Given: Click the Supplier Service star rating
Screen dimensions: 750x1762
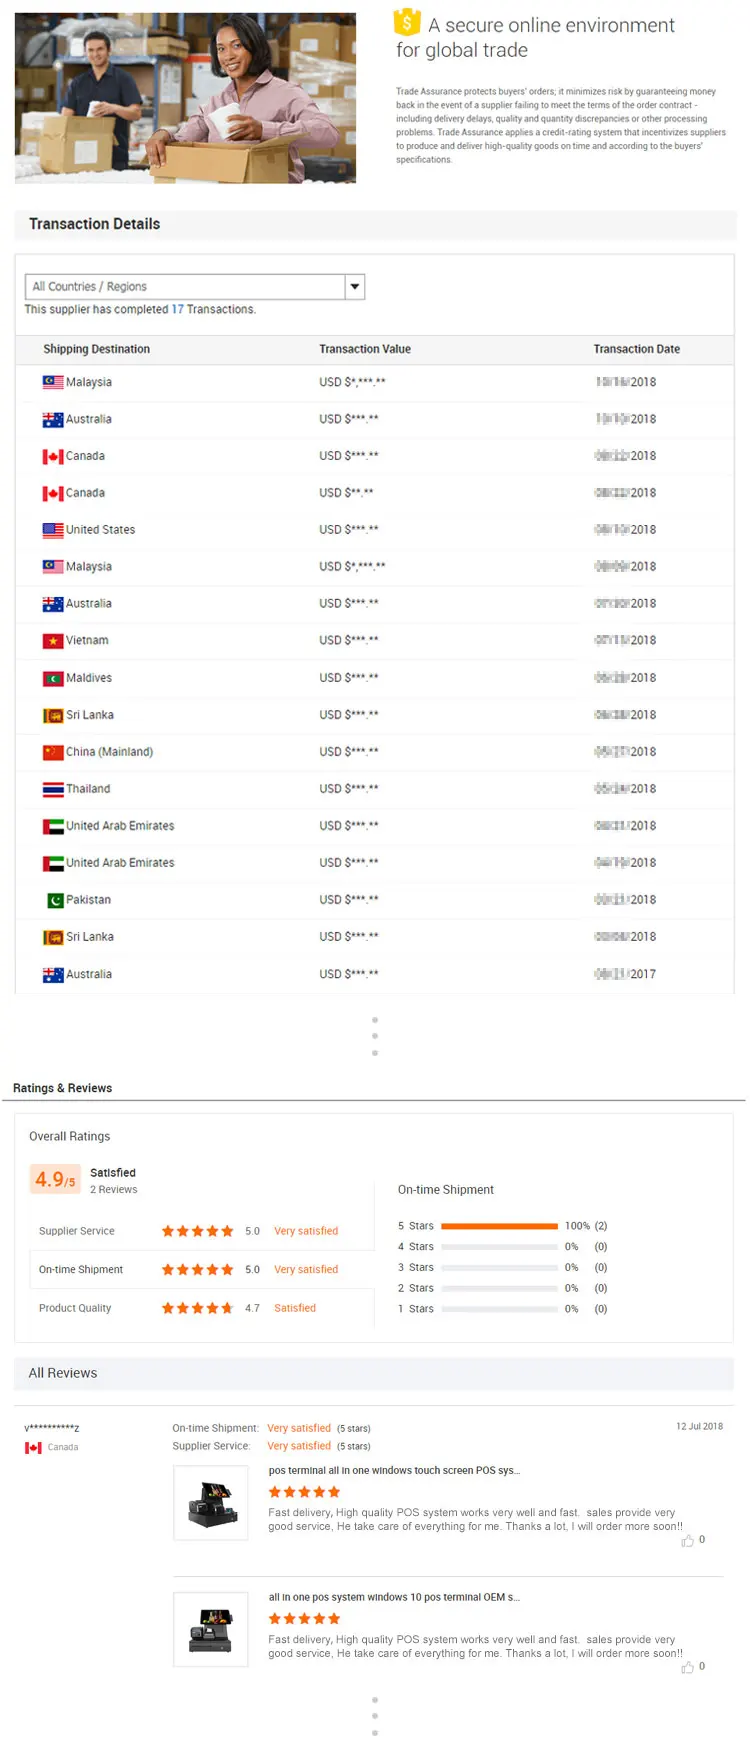Looking at the screenshot, I should tap(197, 1231).
